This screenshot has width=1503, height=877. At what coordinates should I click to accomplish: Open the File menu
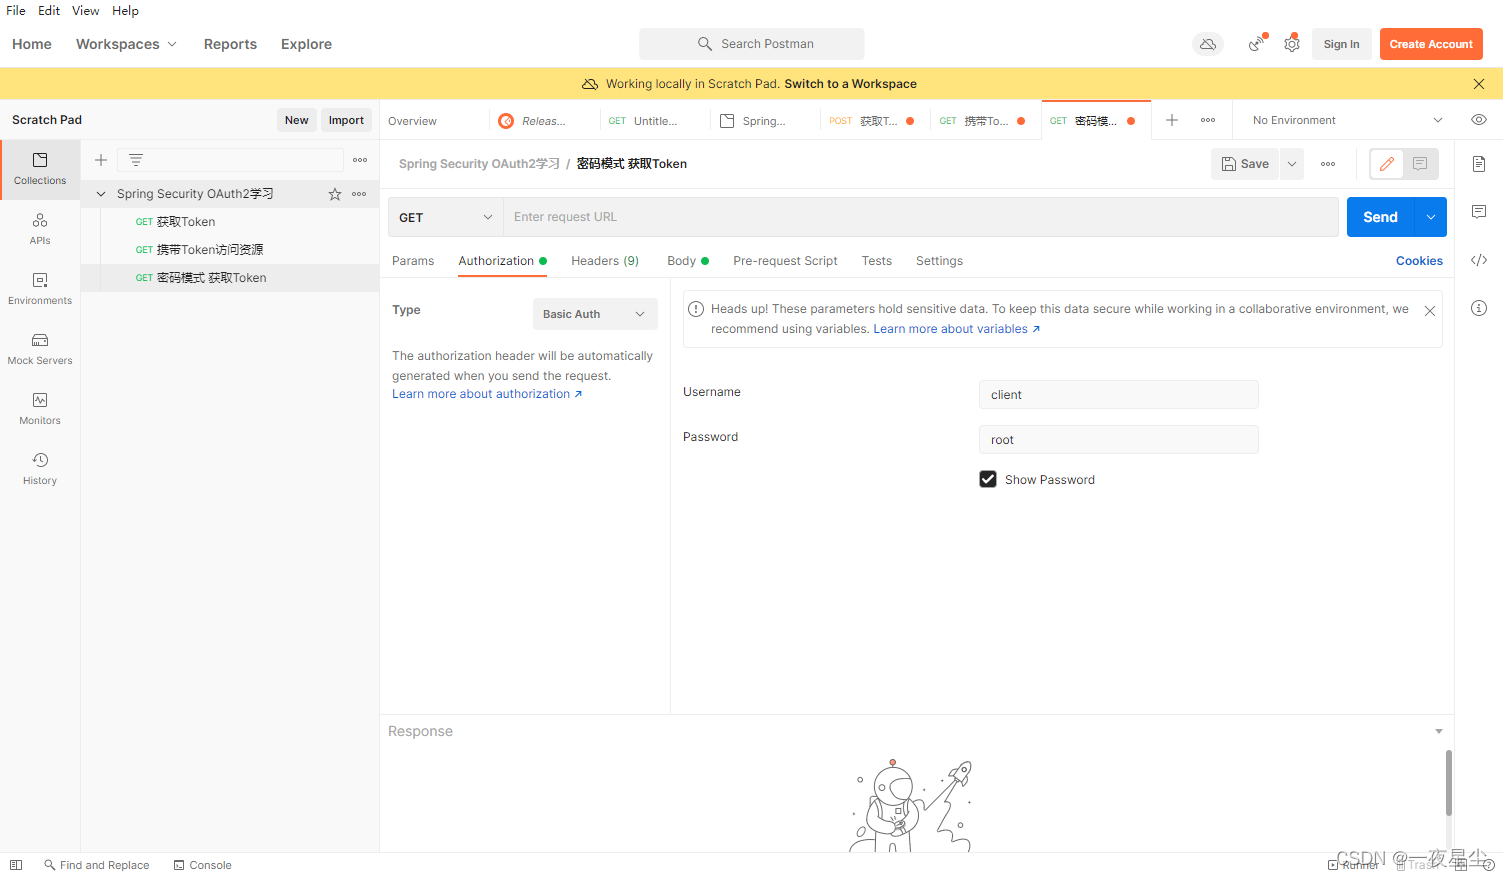pos(16,10)
